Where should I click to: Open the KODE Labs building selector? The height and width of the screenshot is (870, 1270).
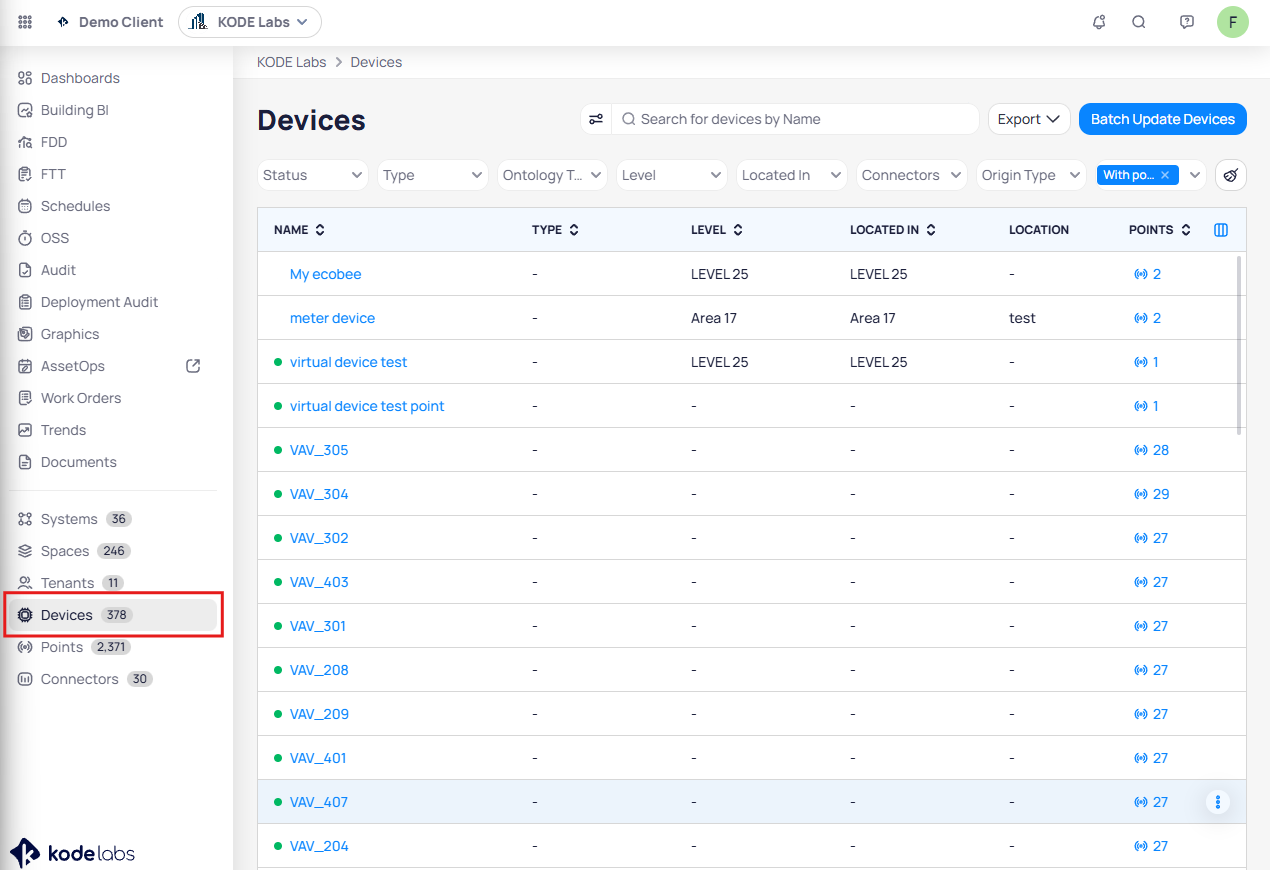[250, 22]
